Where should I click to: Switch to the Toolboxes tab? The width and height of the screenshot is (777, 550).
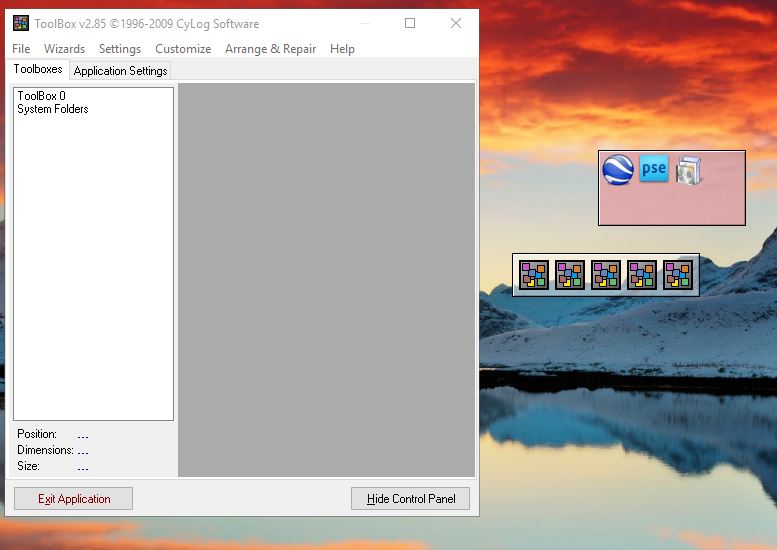tap(38, 69)
